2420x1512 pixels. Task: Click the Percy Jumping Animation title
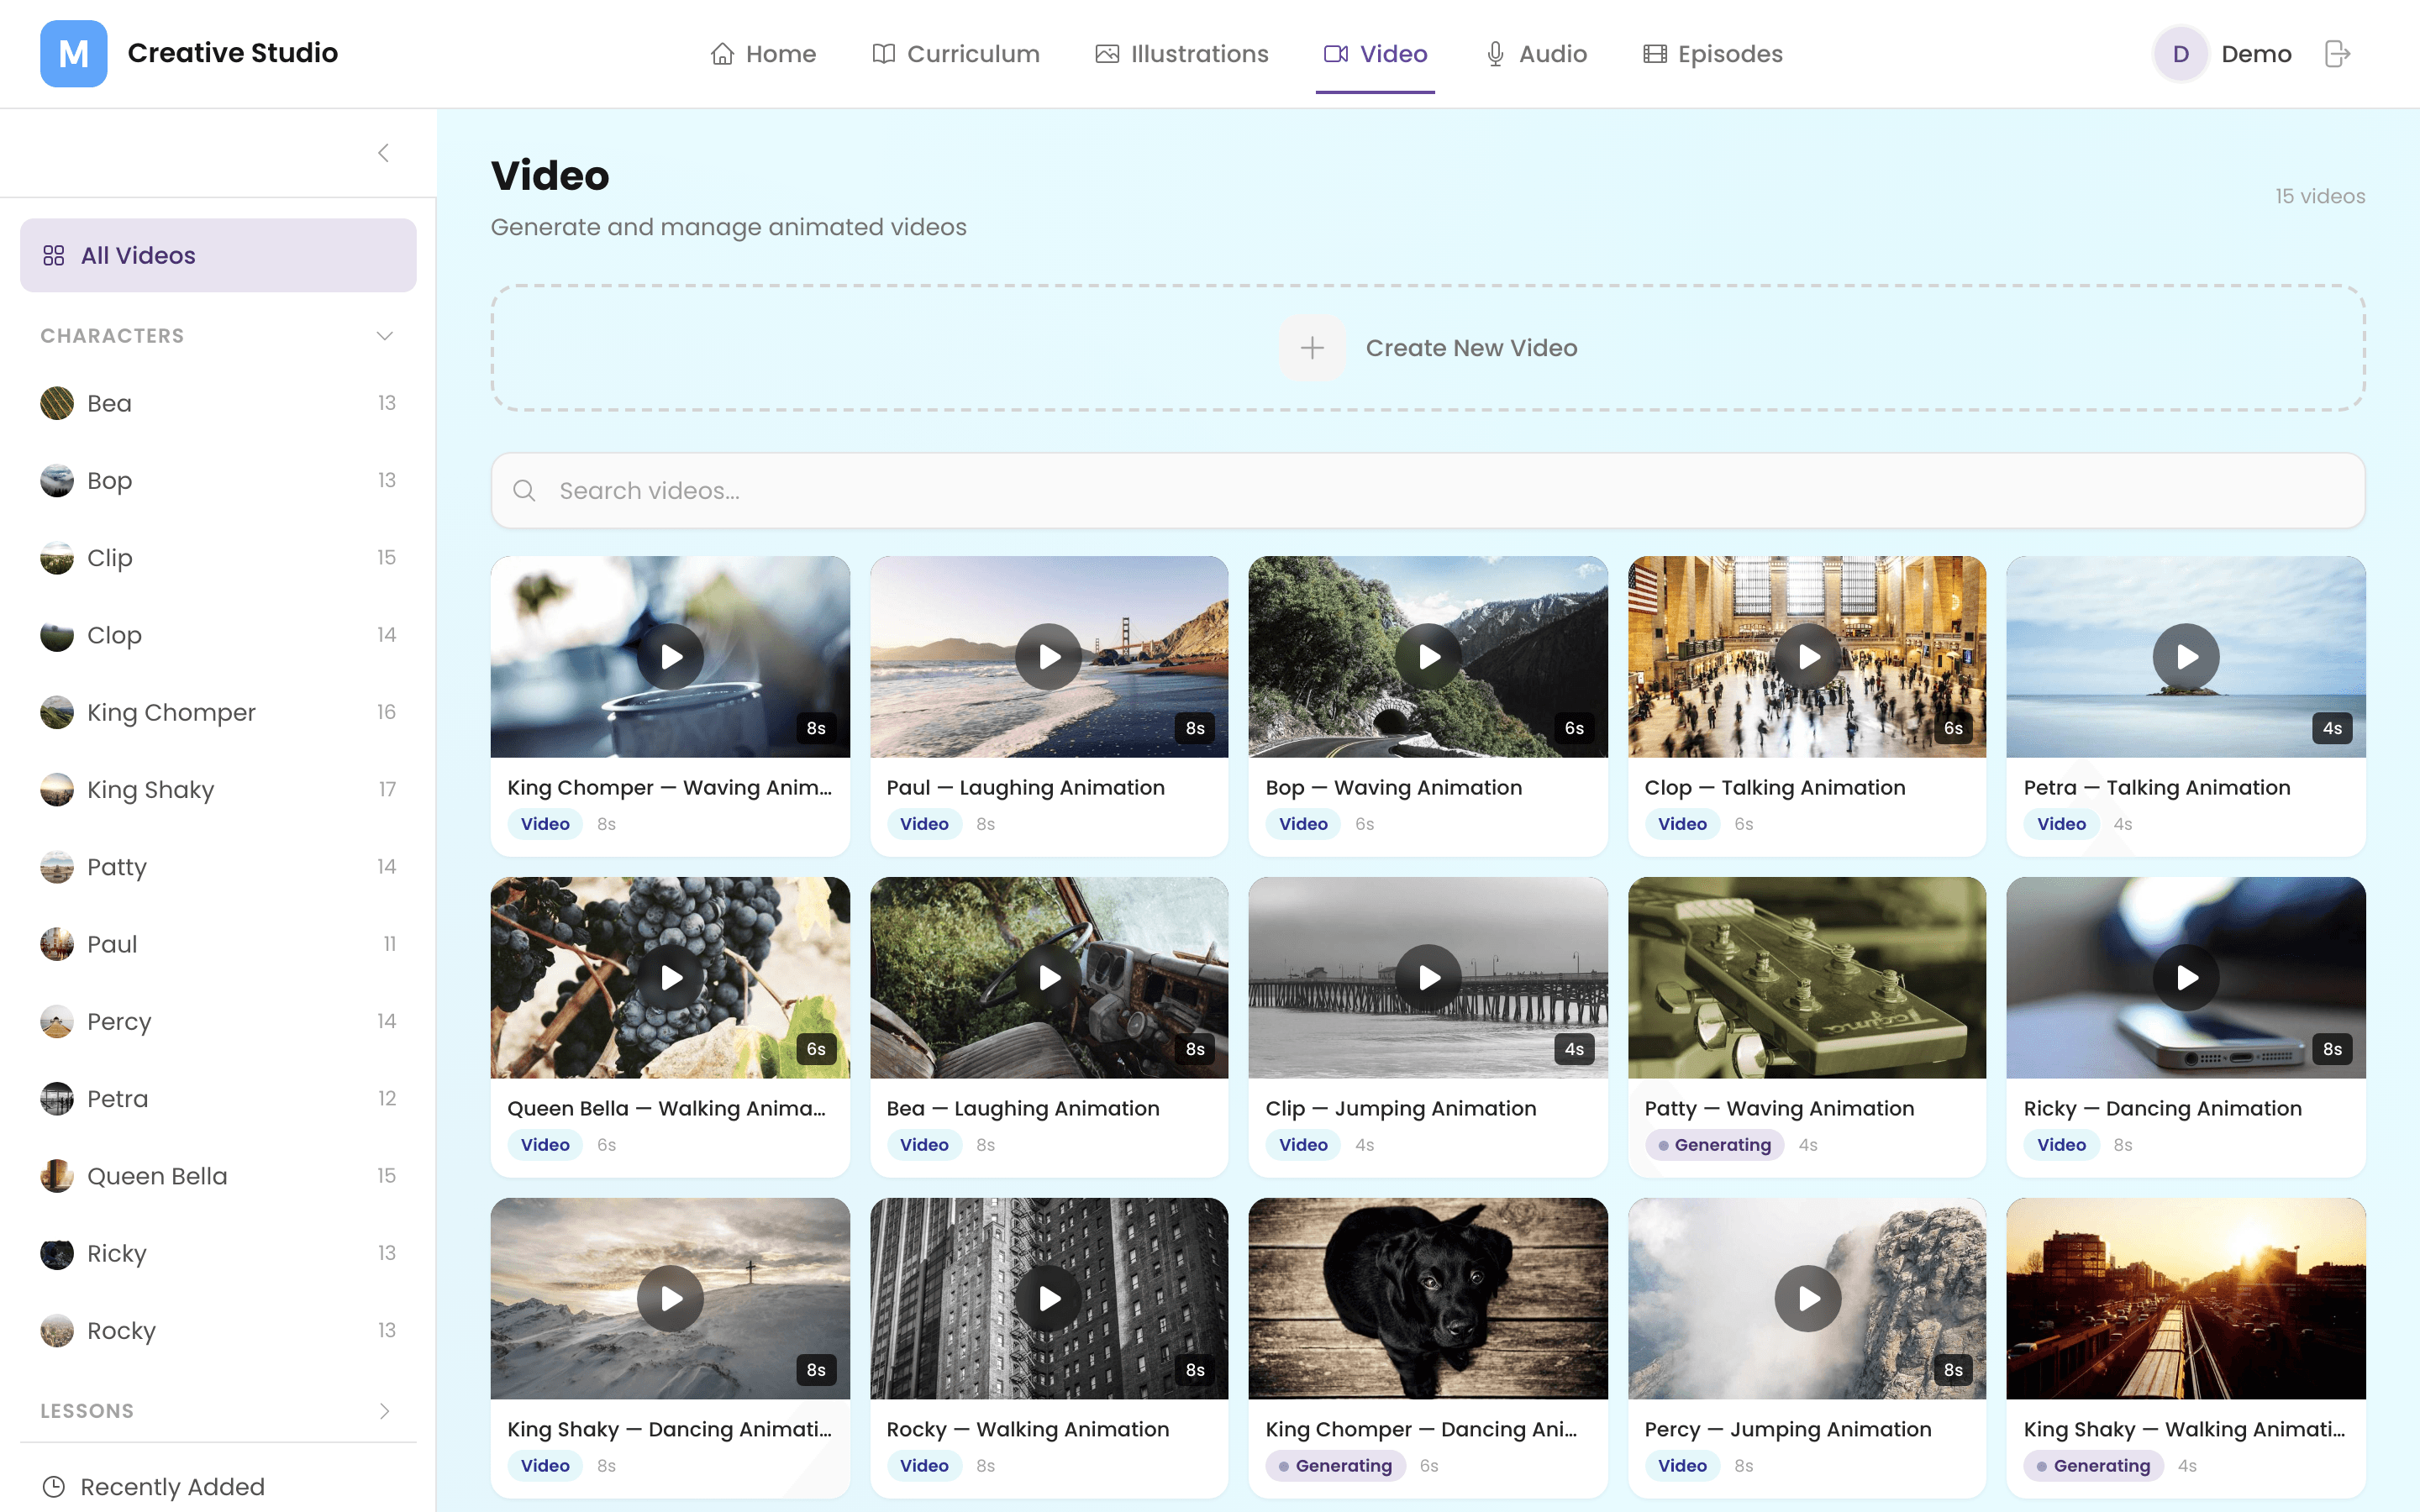1788,1430
